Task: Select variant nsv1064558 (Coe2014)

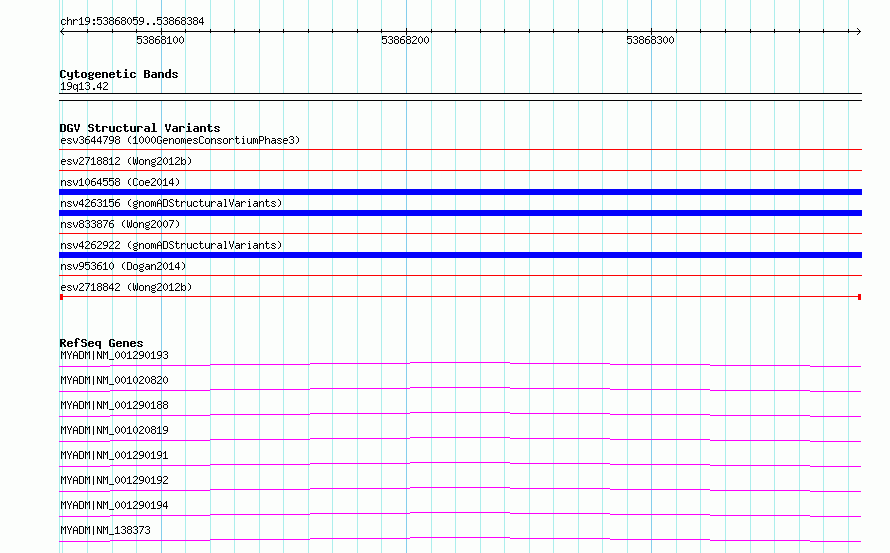Action: point(120,182)
